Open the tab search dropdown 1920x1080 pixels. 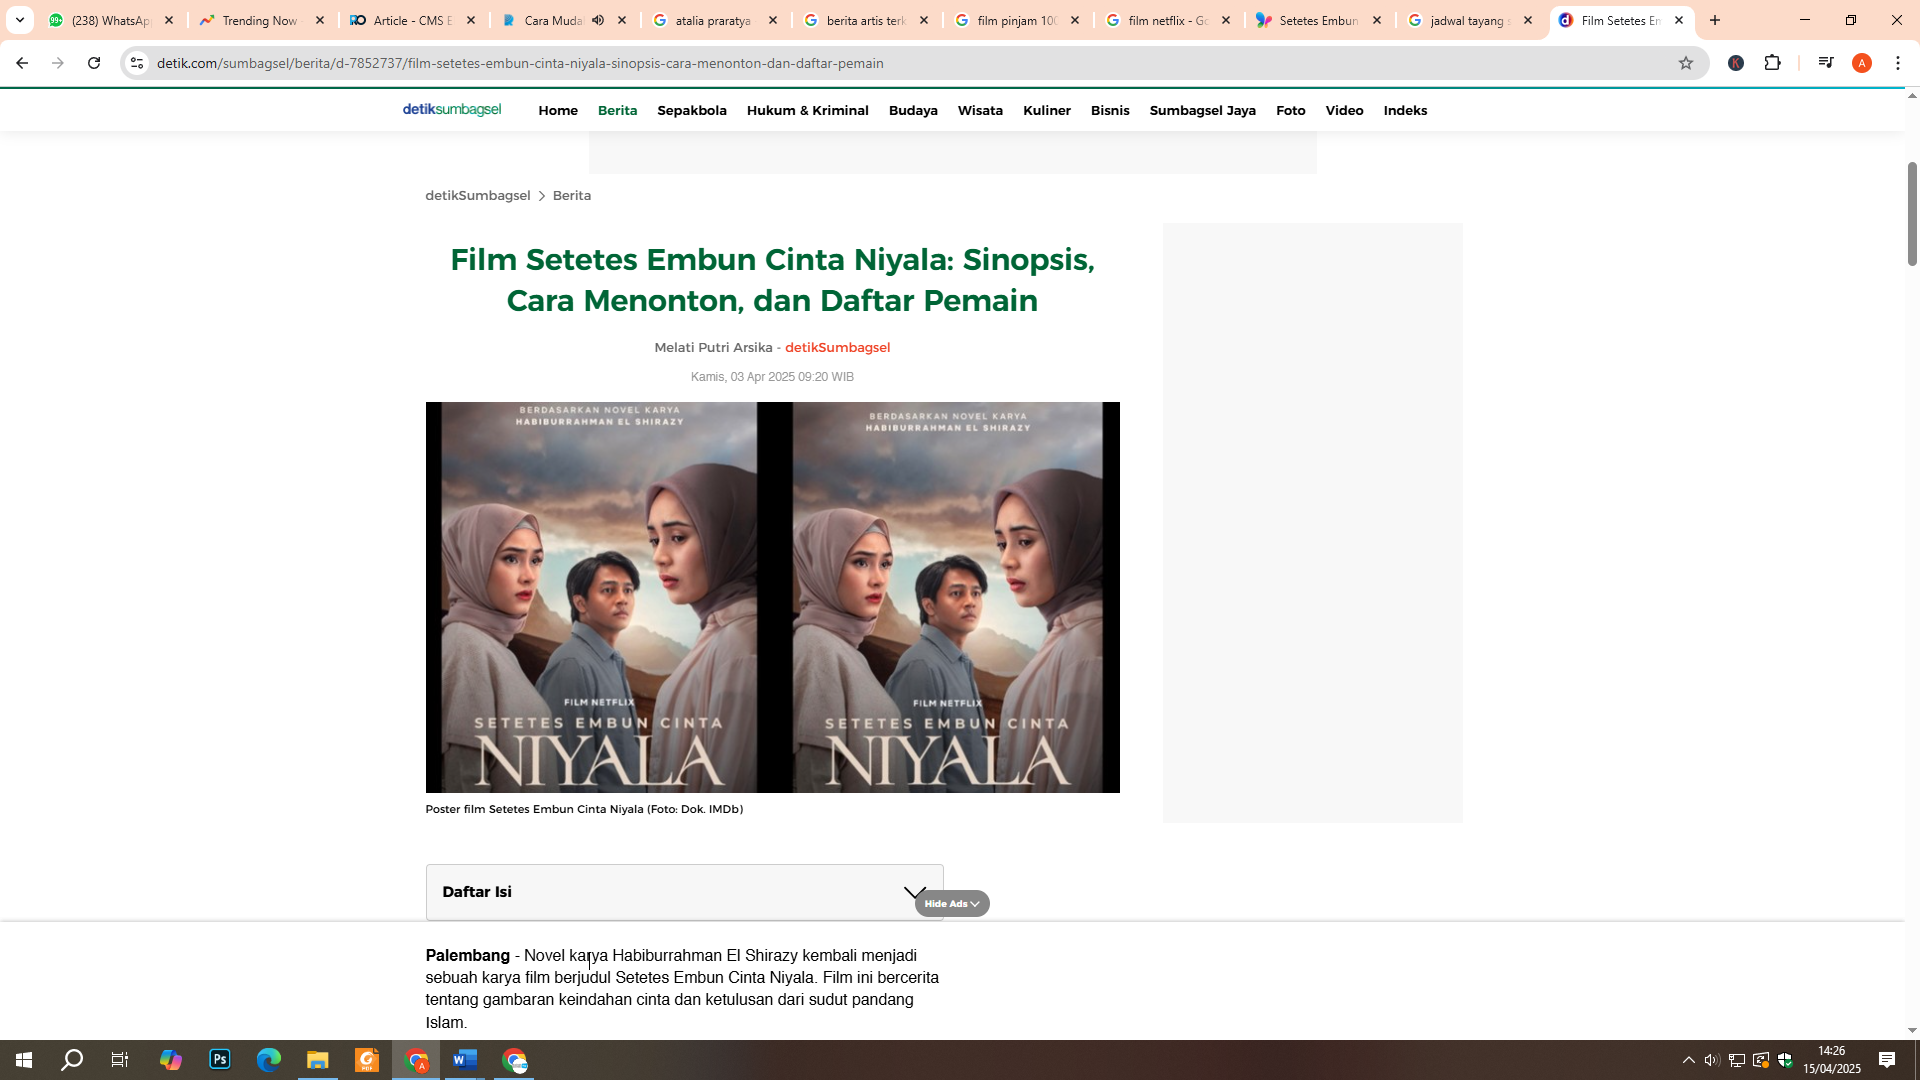coord(19,20)
